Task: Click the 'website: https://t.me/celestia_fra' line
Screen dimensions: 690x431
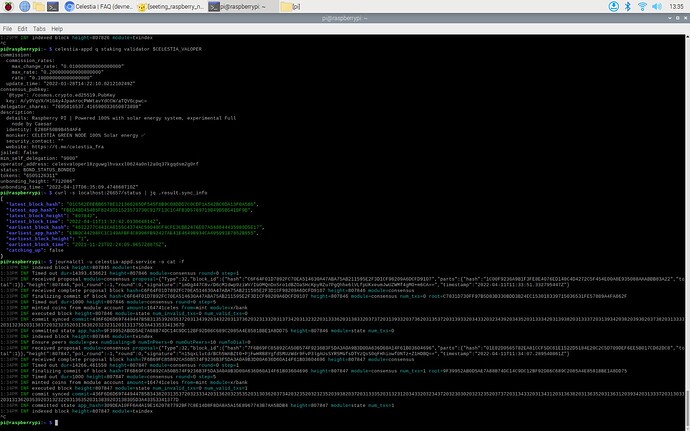Action: pos(55,147)
